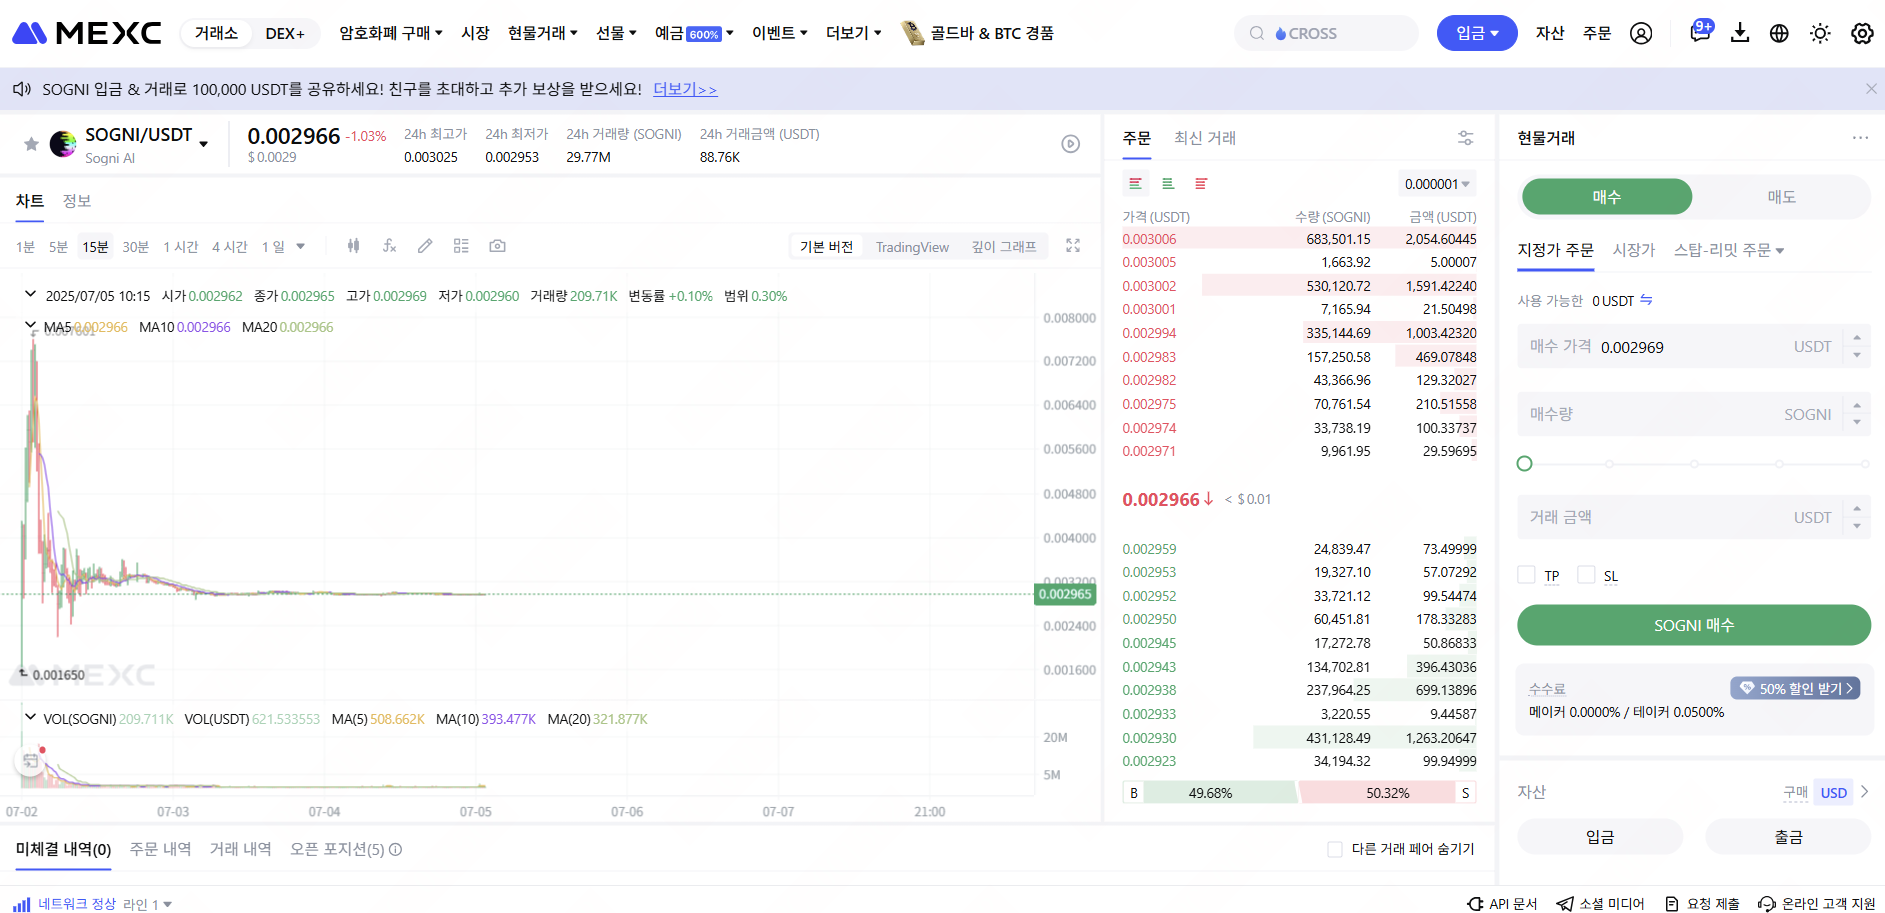
Task: Collapse the MA indicator legend chevron
Action: pos(30,325)
